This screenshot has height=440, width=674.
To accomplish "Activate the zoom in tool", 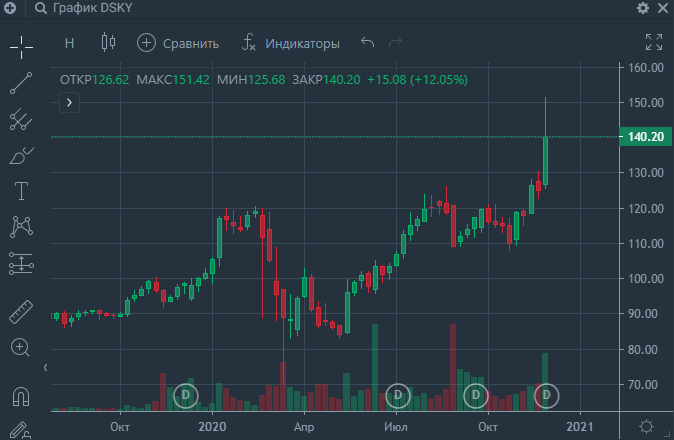I will pyautogui.click(x=20, y=347).
